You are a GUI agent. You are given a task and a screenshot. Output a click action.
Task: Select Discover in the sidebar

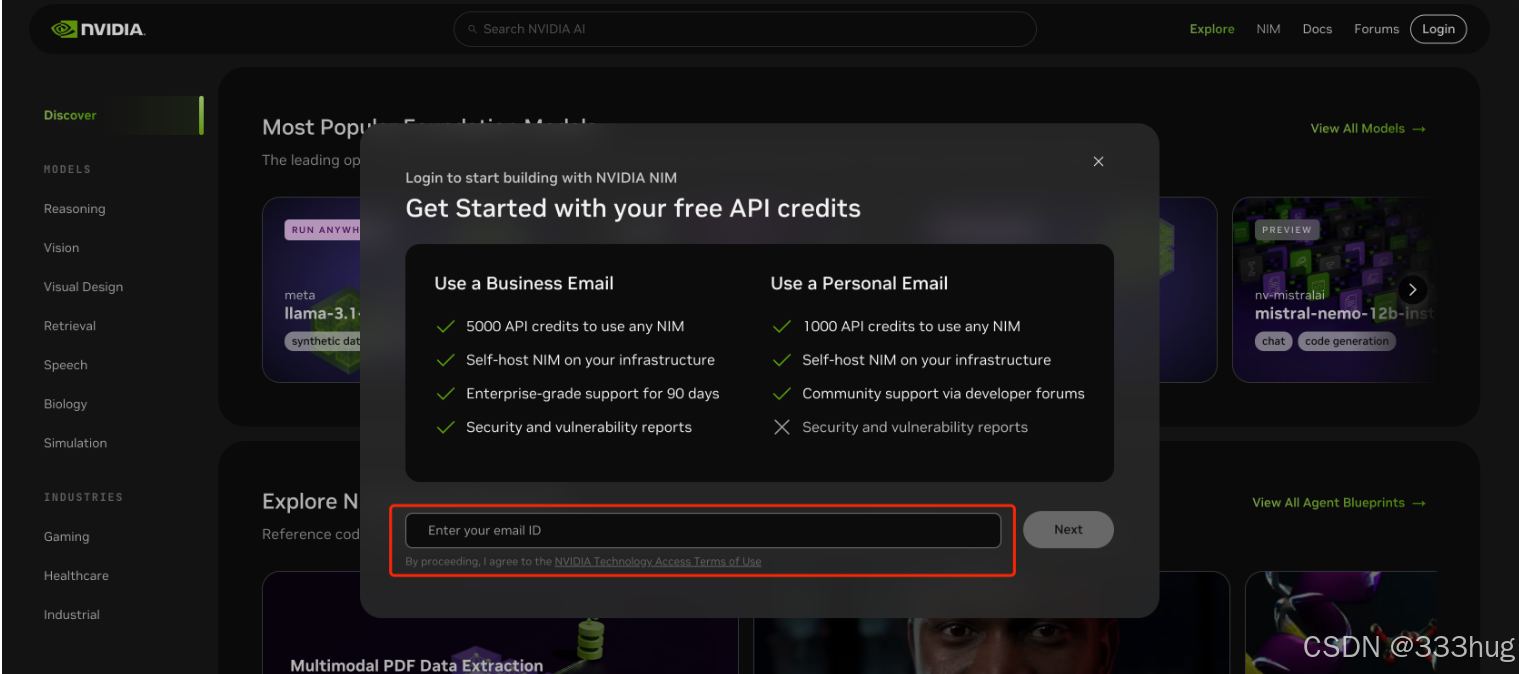point(70,115)
